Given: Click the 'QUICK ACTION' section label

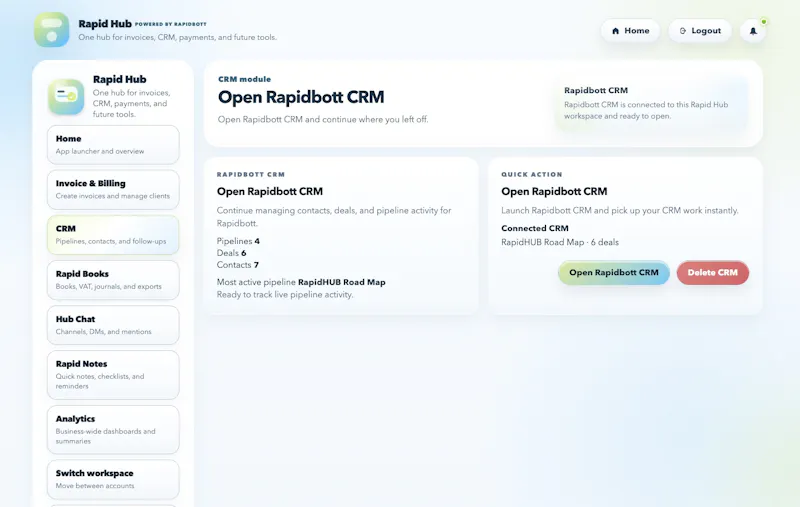Looking at the screenshot, I should coord(532,174).
